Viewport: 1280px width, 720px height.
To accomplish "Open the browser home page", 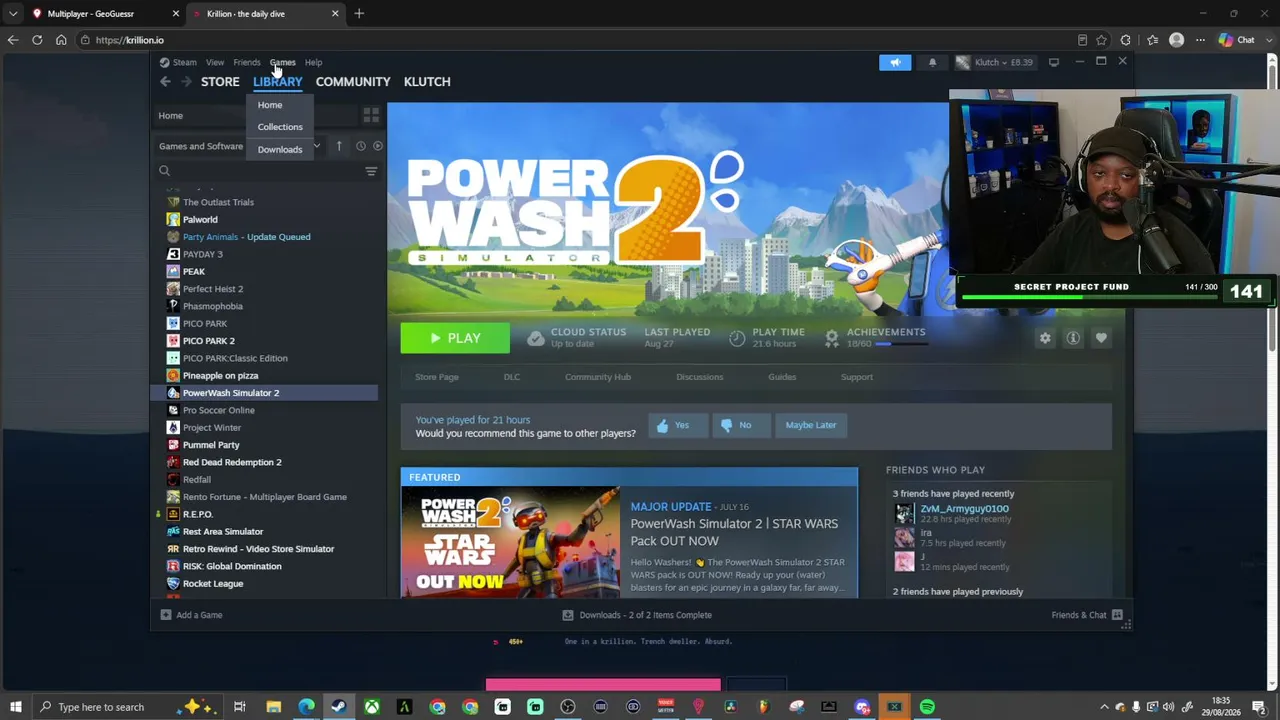I will pyautogui.click(x=61, y=40).
